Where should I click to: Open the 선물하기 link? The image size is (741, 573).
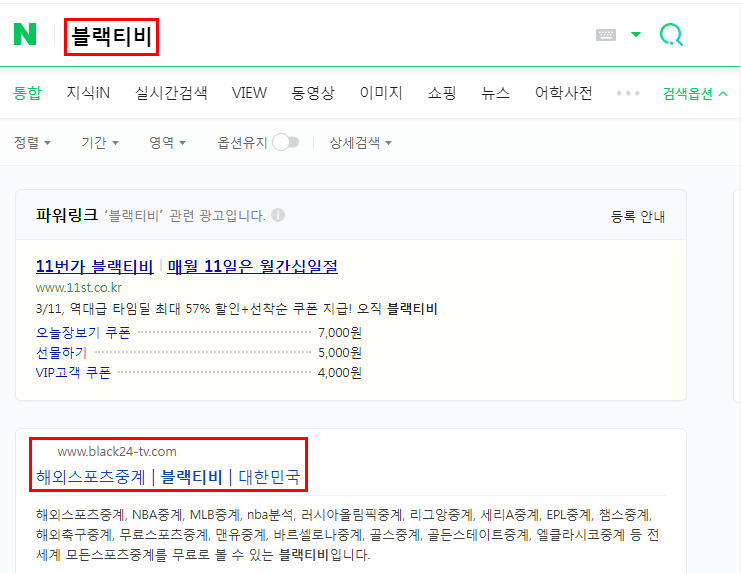coord(61,352)
